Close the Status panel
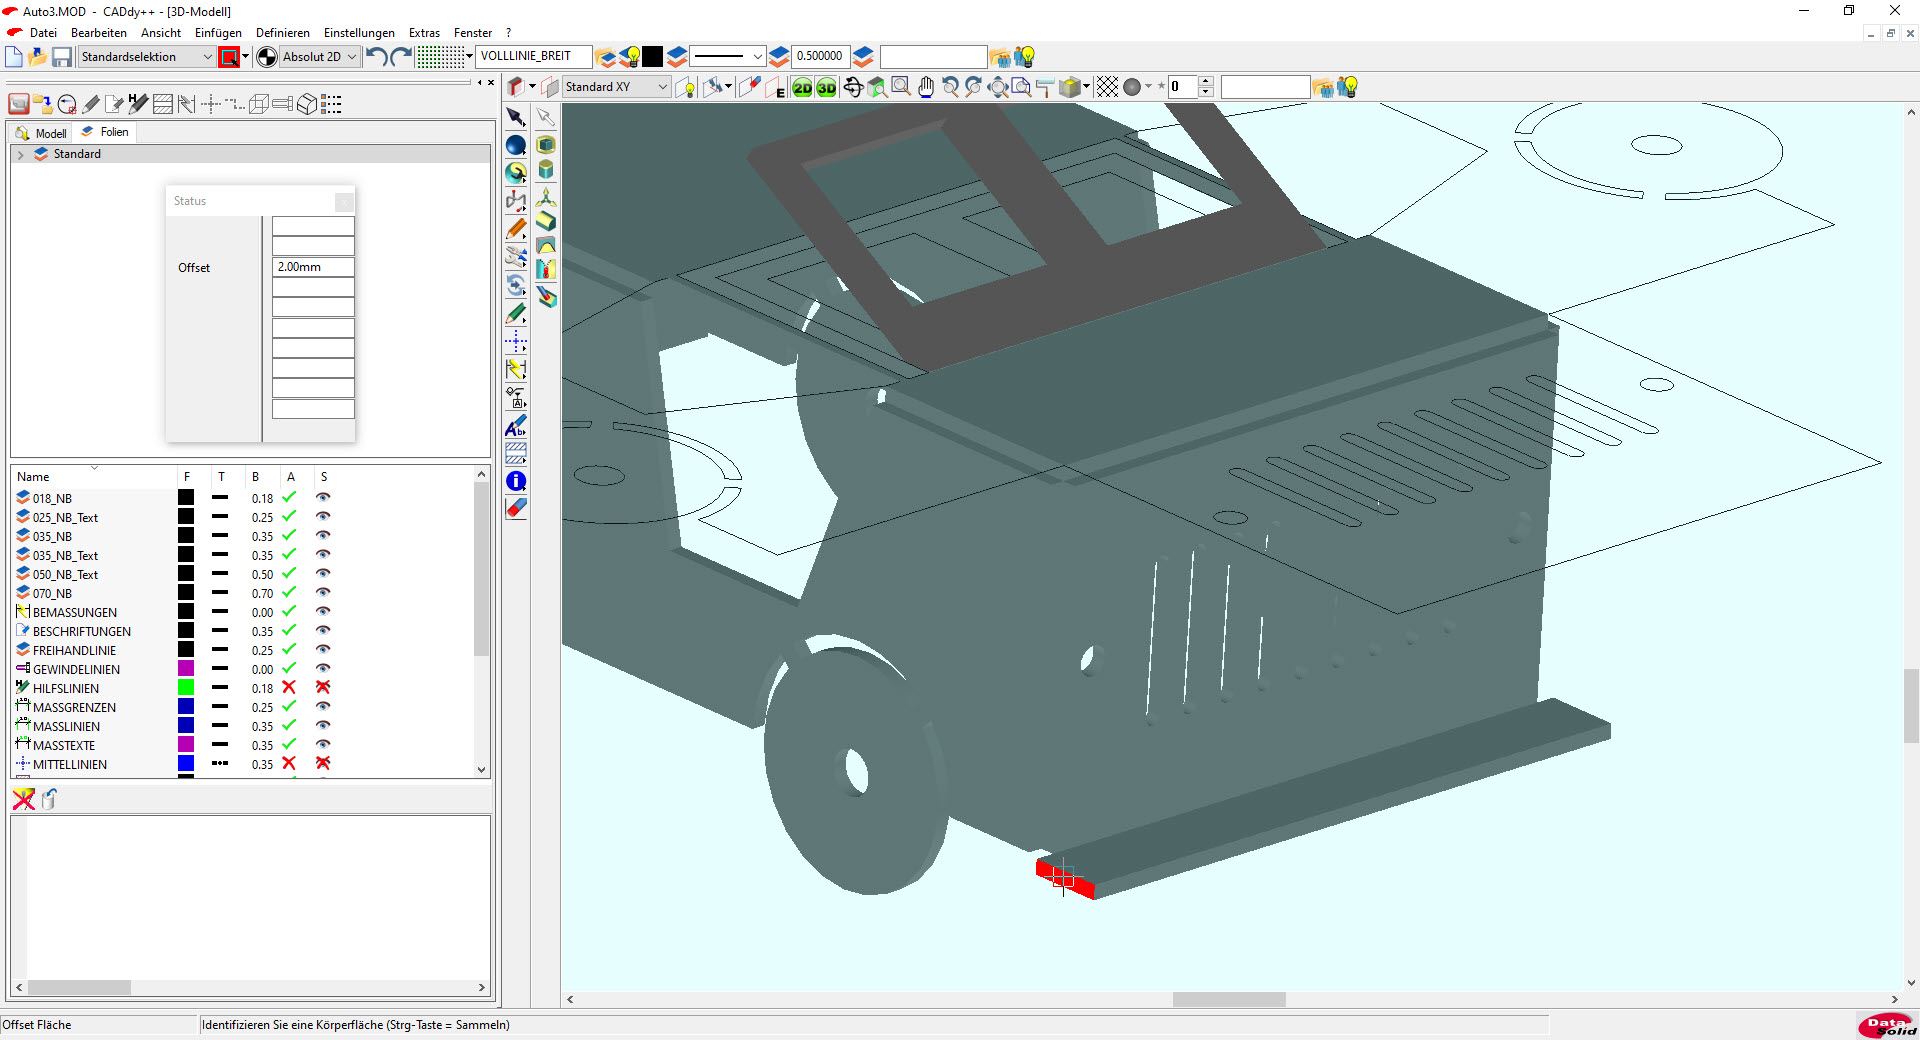The width and height of the screenshot is (1920, 1040). (x=344, y=202)
